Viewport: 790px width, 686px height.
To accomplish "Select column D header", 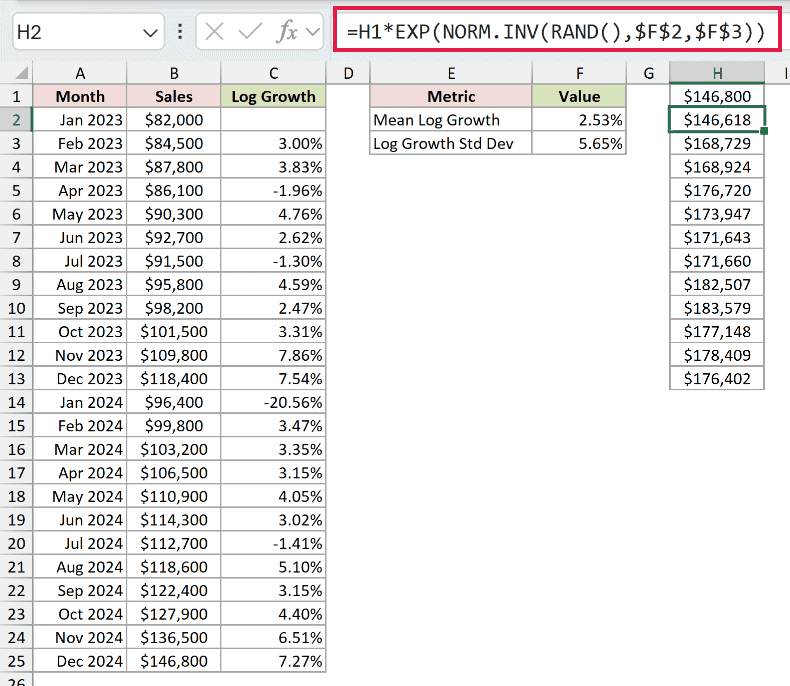I will click(348, 73).
